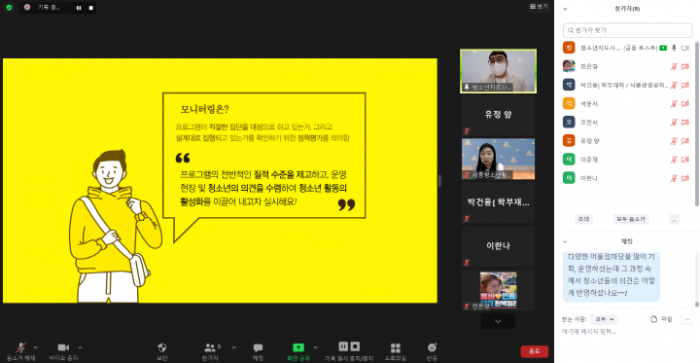Click the Mute All button
This screenshot has width=700, height=363.
[x=631, y=219]
